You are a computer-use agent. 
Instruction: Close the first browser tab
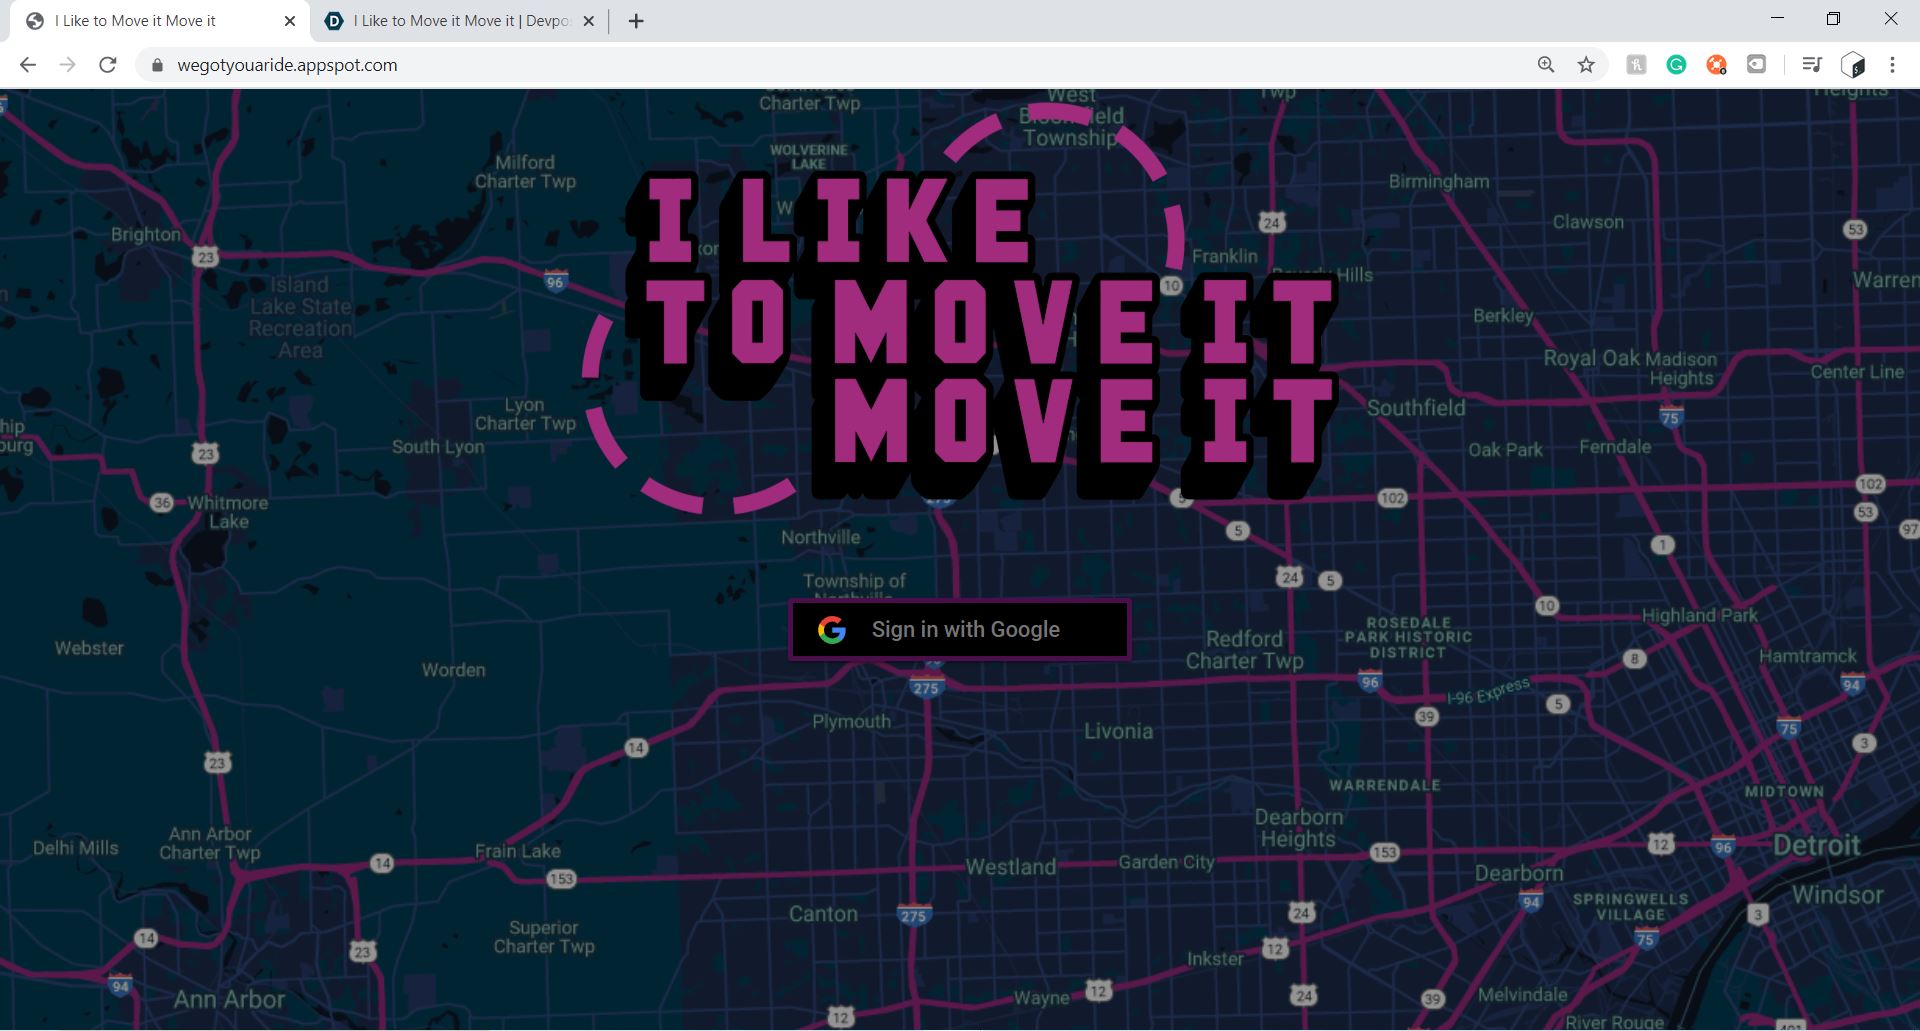pos(290,21)
